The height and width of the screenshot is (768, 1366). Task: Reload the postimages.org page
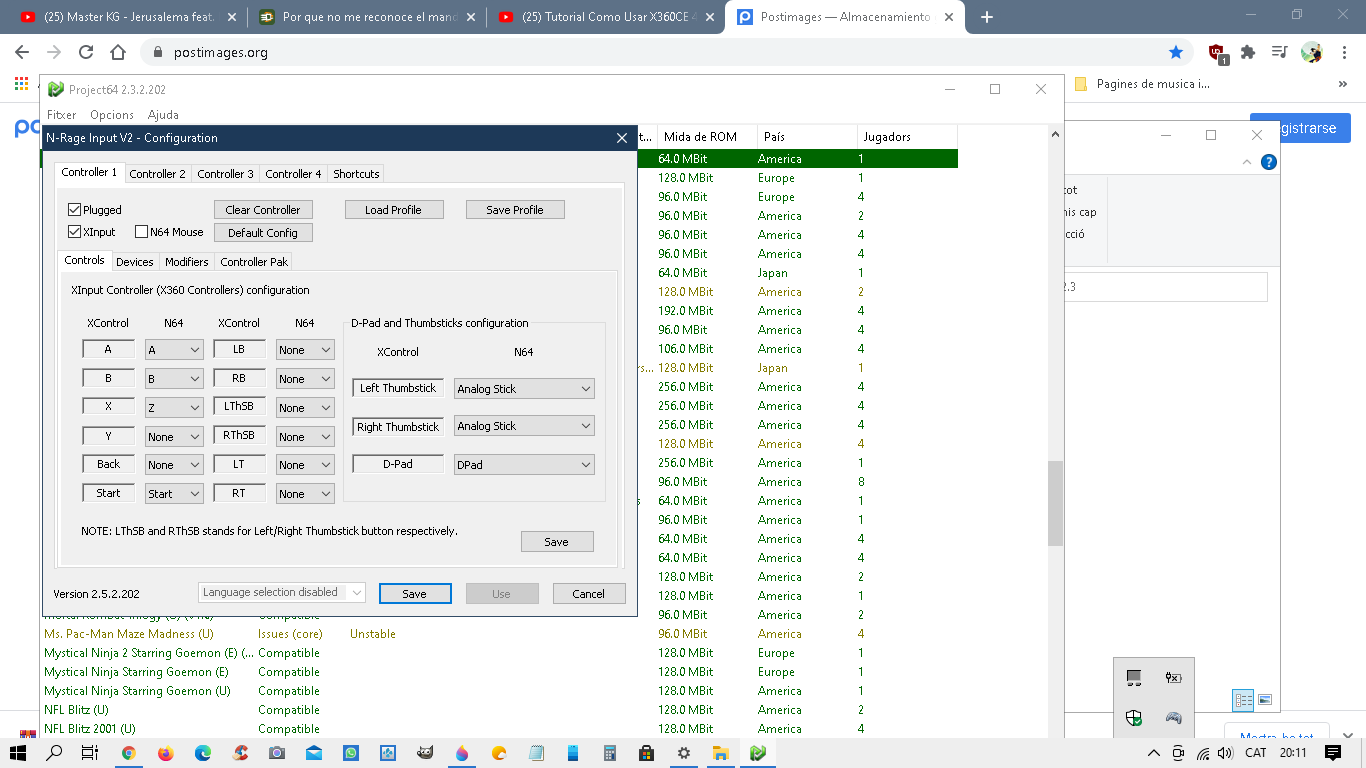point(86,52)
